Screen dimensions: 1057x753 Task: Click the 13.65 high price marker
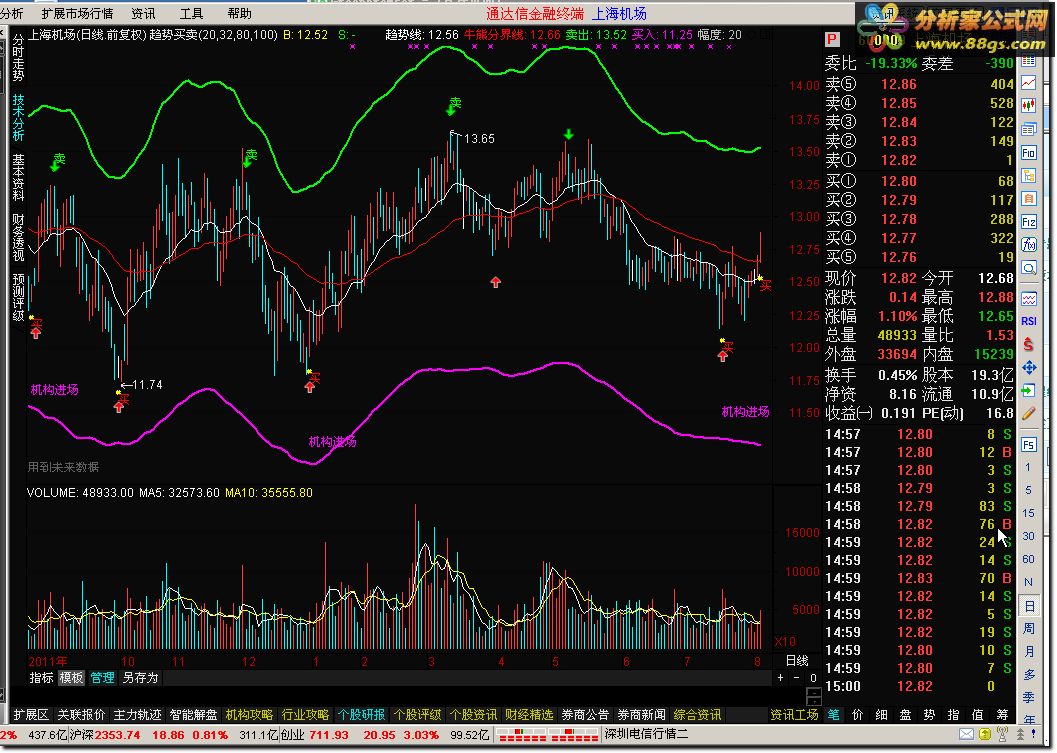point(479,139)
